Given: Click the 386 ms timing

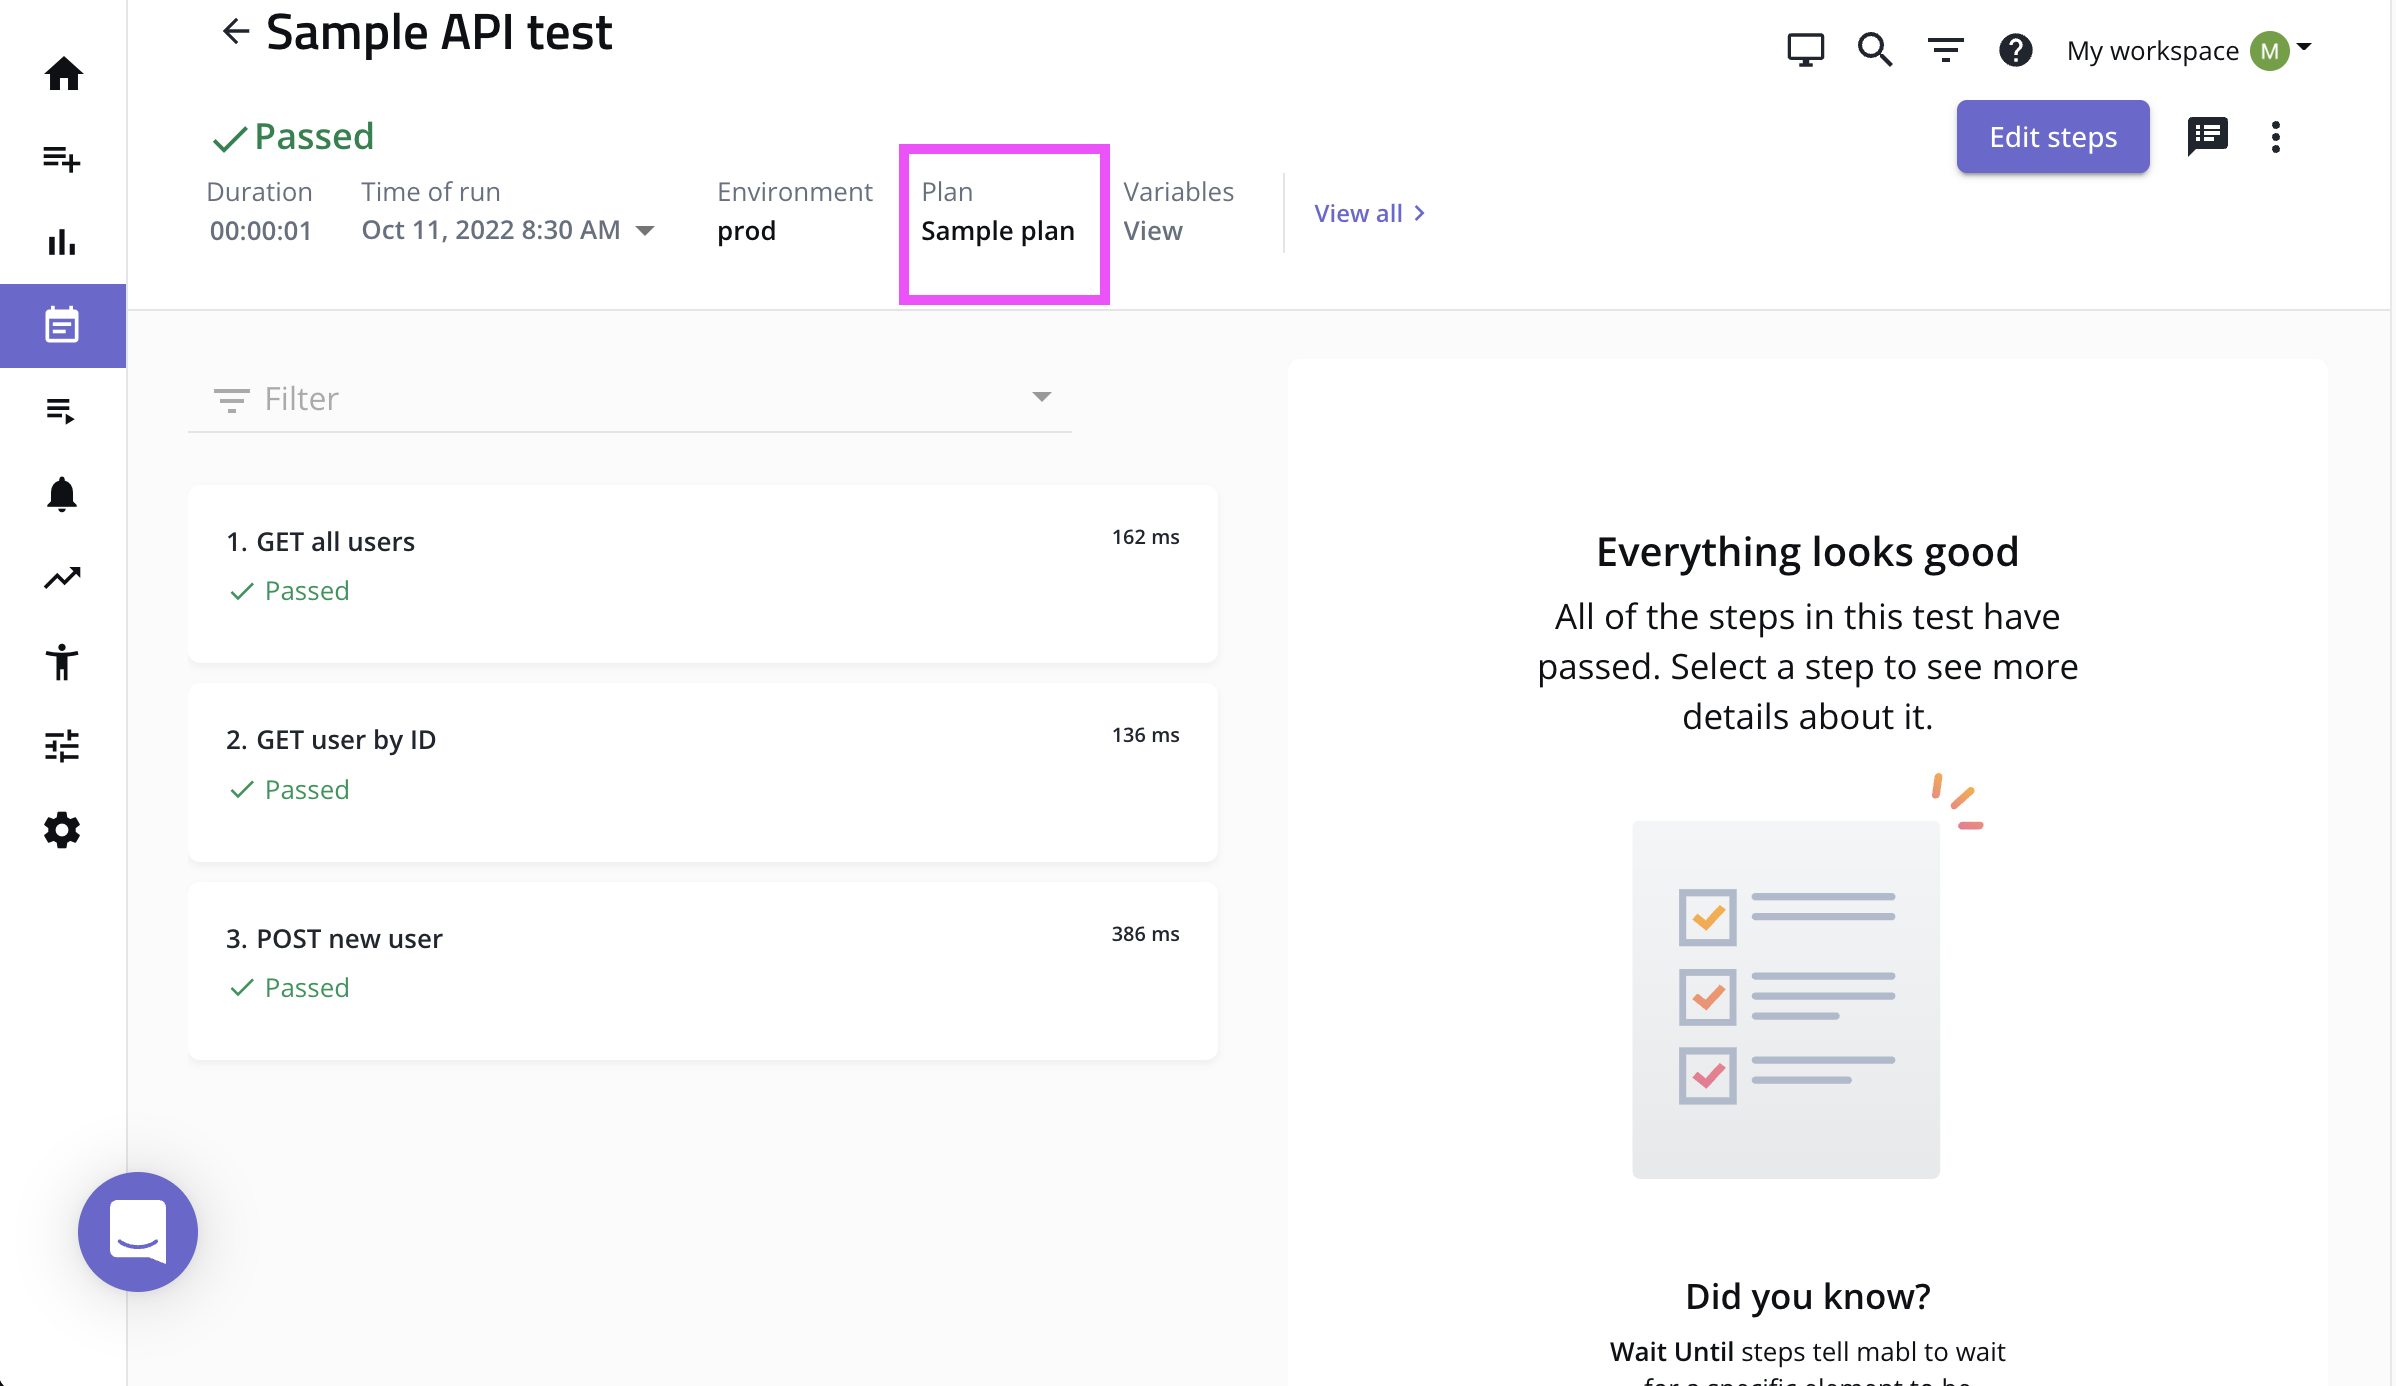Looking at the screenshot, I should coord(1145,934).
